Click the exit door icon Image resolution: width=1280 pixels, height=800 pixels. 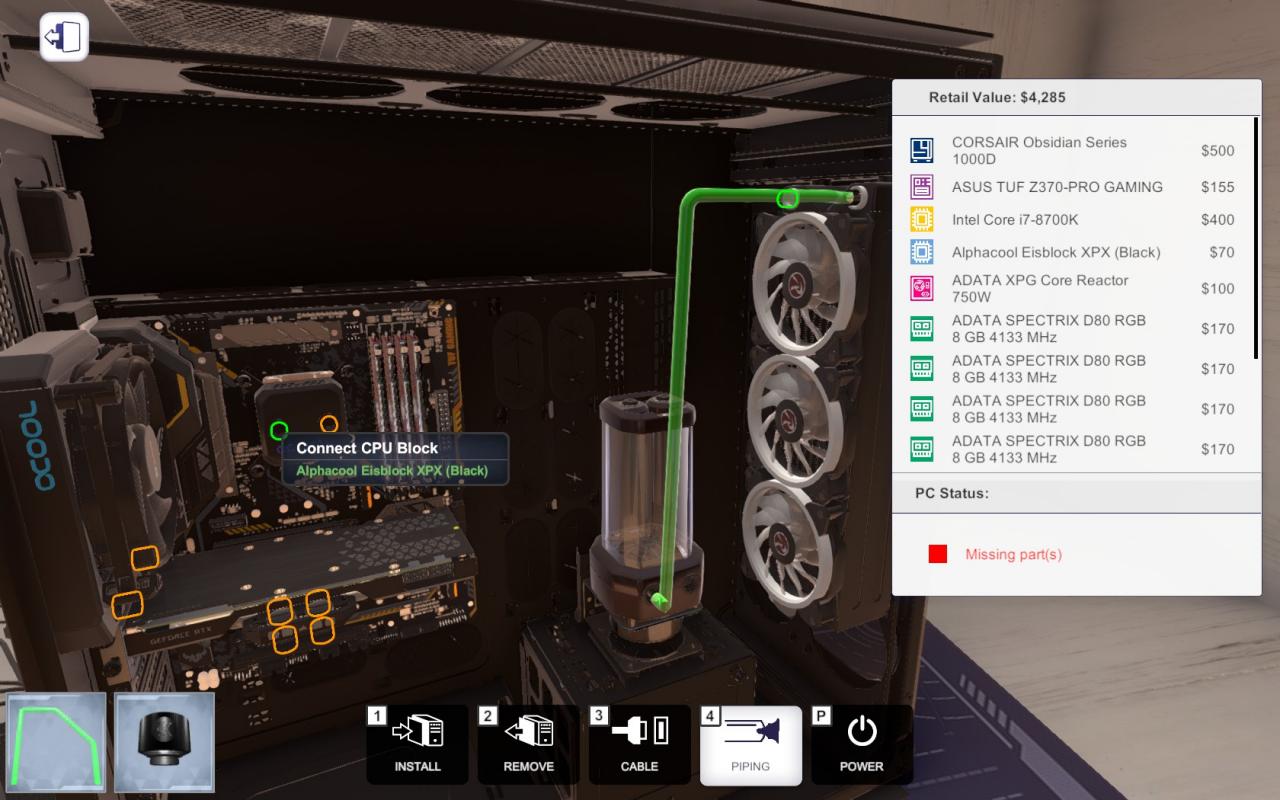point(64,38)
